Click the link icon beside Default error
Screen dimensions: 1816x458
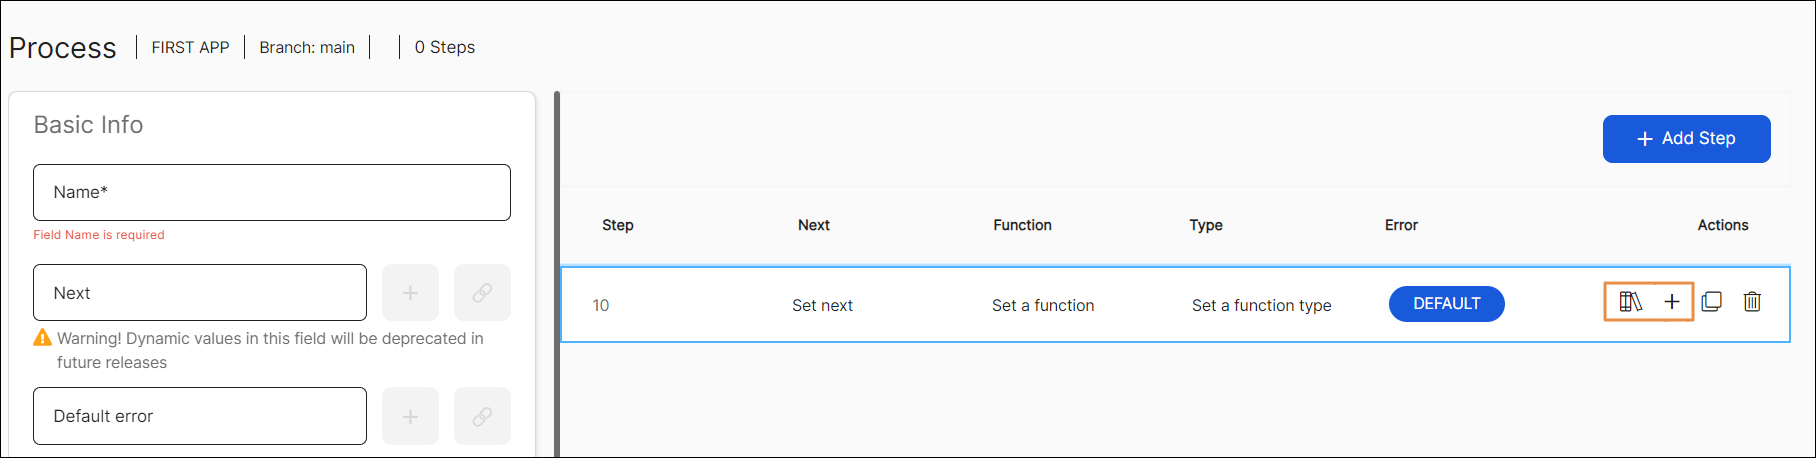(482, 416)
